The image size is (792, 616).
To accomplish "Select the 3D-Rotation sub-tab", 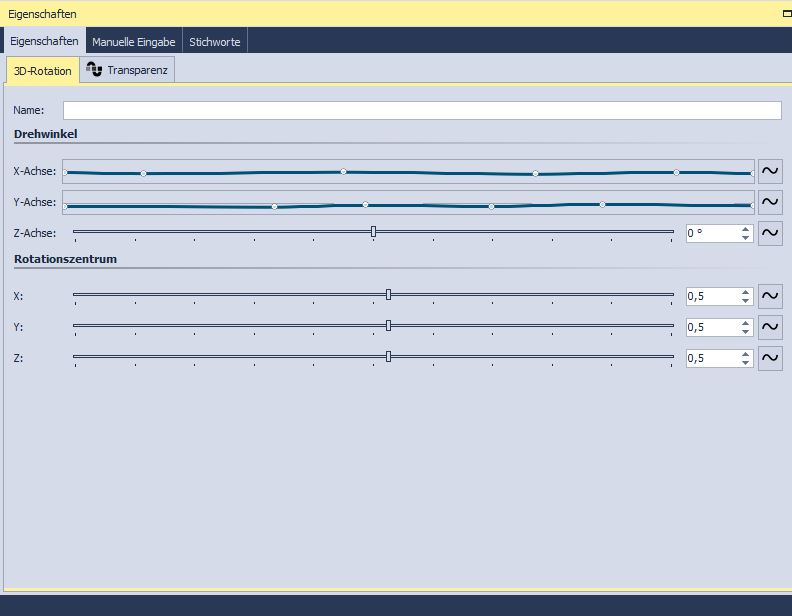I will click(x=43, y=71).
